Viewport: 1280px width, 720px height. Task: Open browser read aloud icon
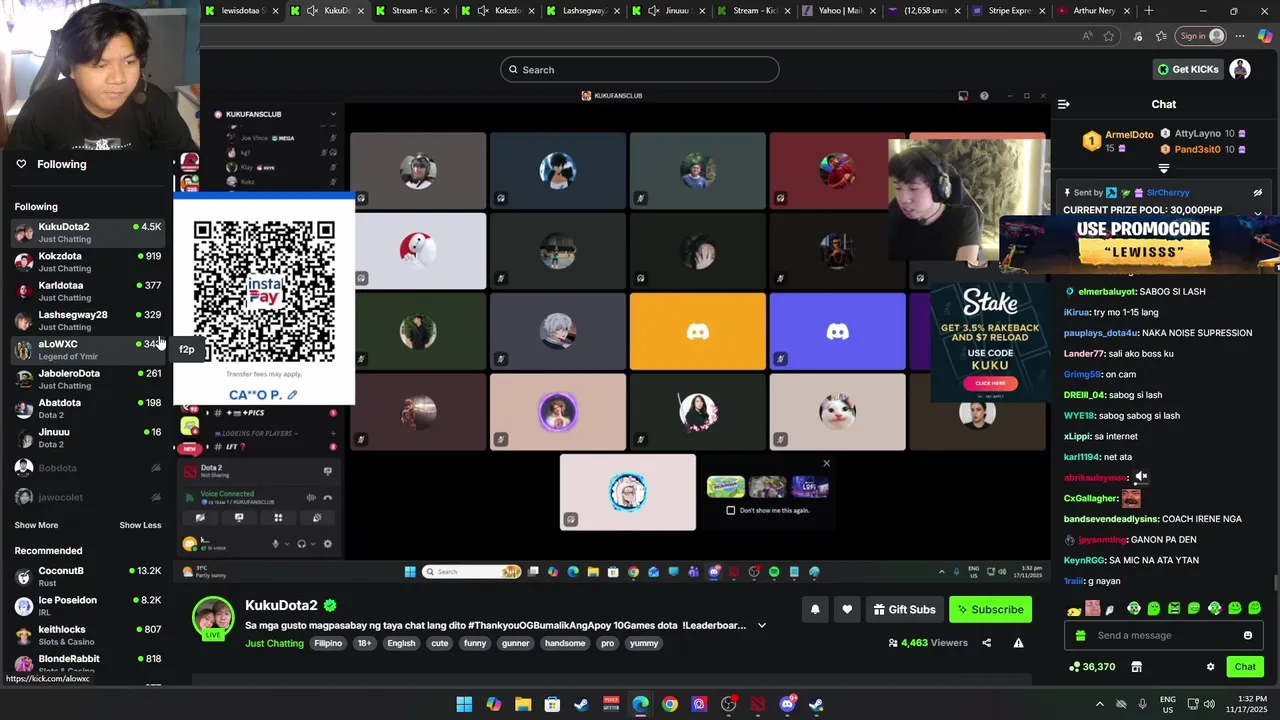pos(1087,36)
